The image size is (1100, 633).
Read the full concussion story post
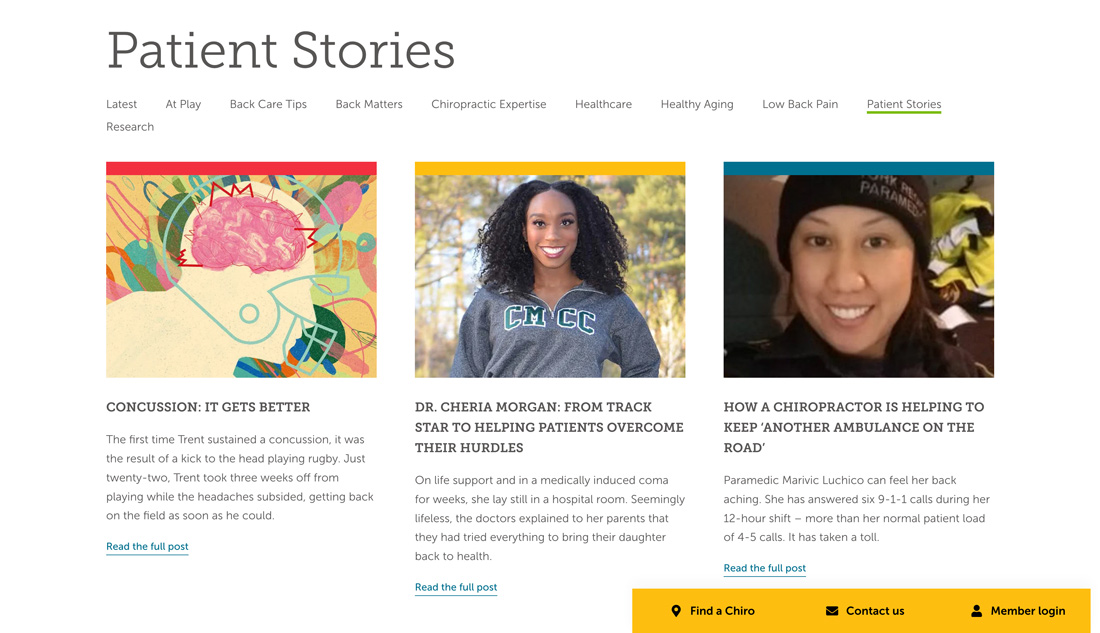click(147, 546)
